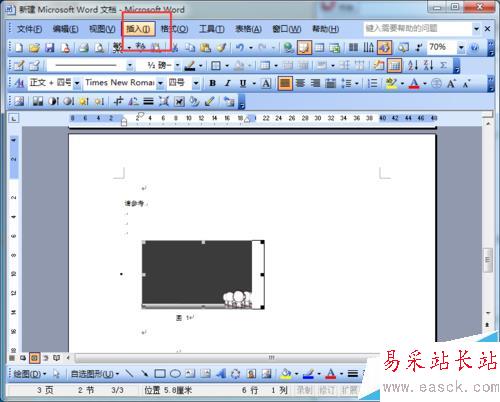
Task: Open the 文件(F) menu
Action: (x=29, y=29)
